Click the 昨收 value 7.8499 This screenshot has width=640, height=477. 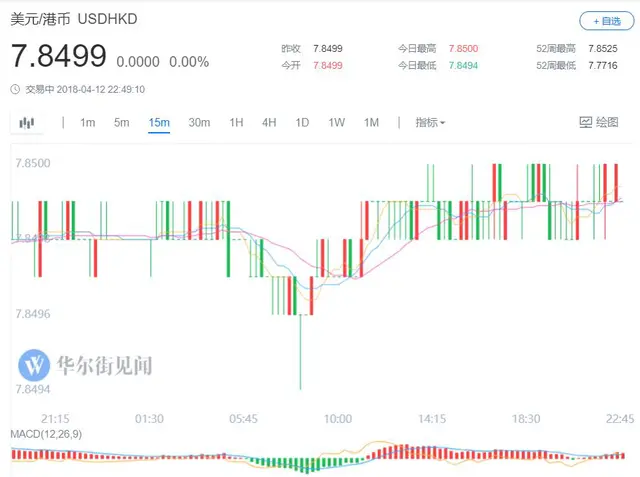coord(328,49)
